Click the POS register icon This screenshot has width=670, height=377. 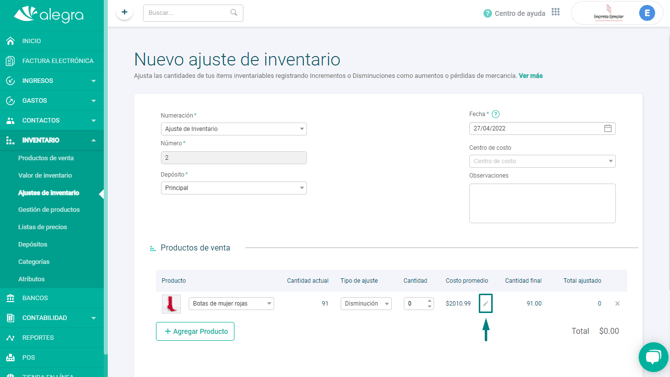[10, 357]
